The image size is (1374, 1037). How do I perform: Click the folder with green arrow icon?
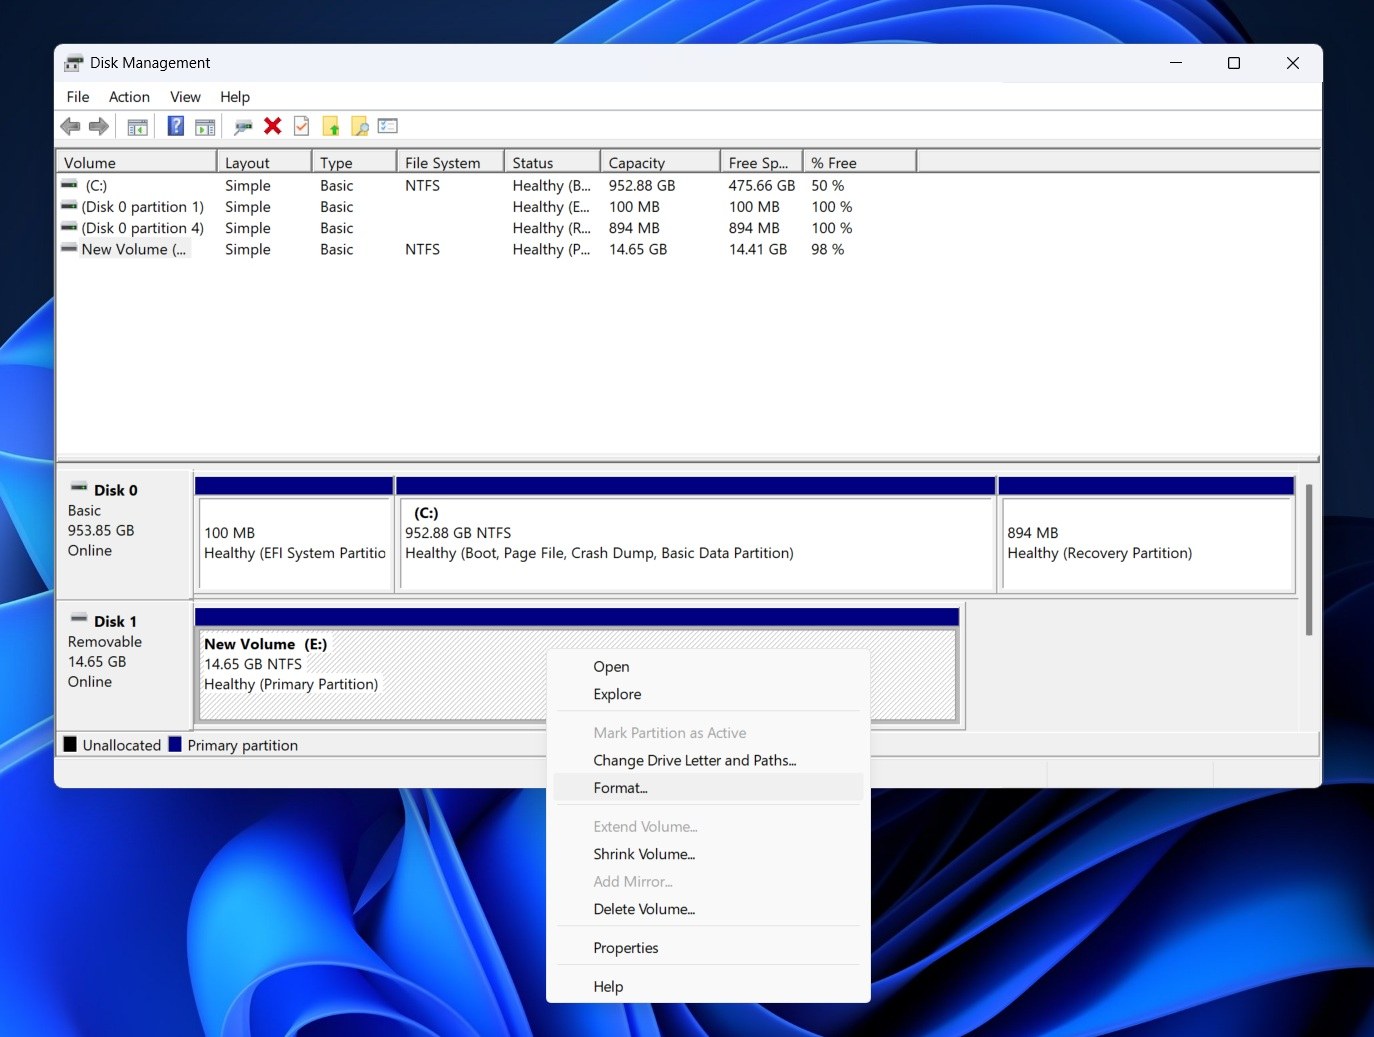point(331,126)
